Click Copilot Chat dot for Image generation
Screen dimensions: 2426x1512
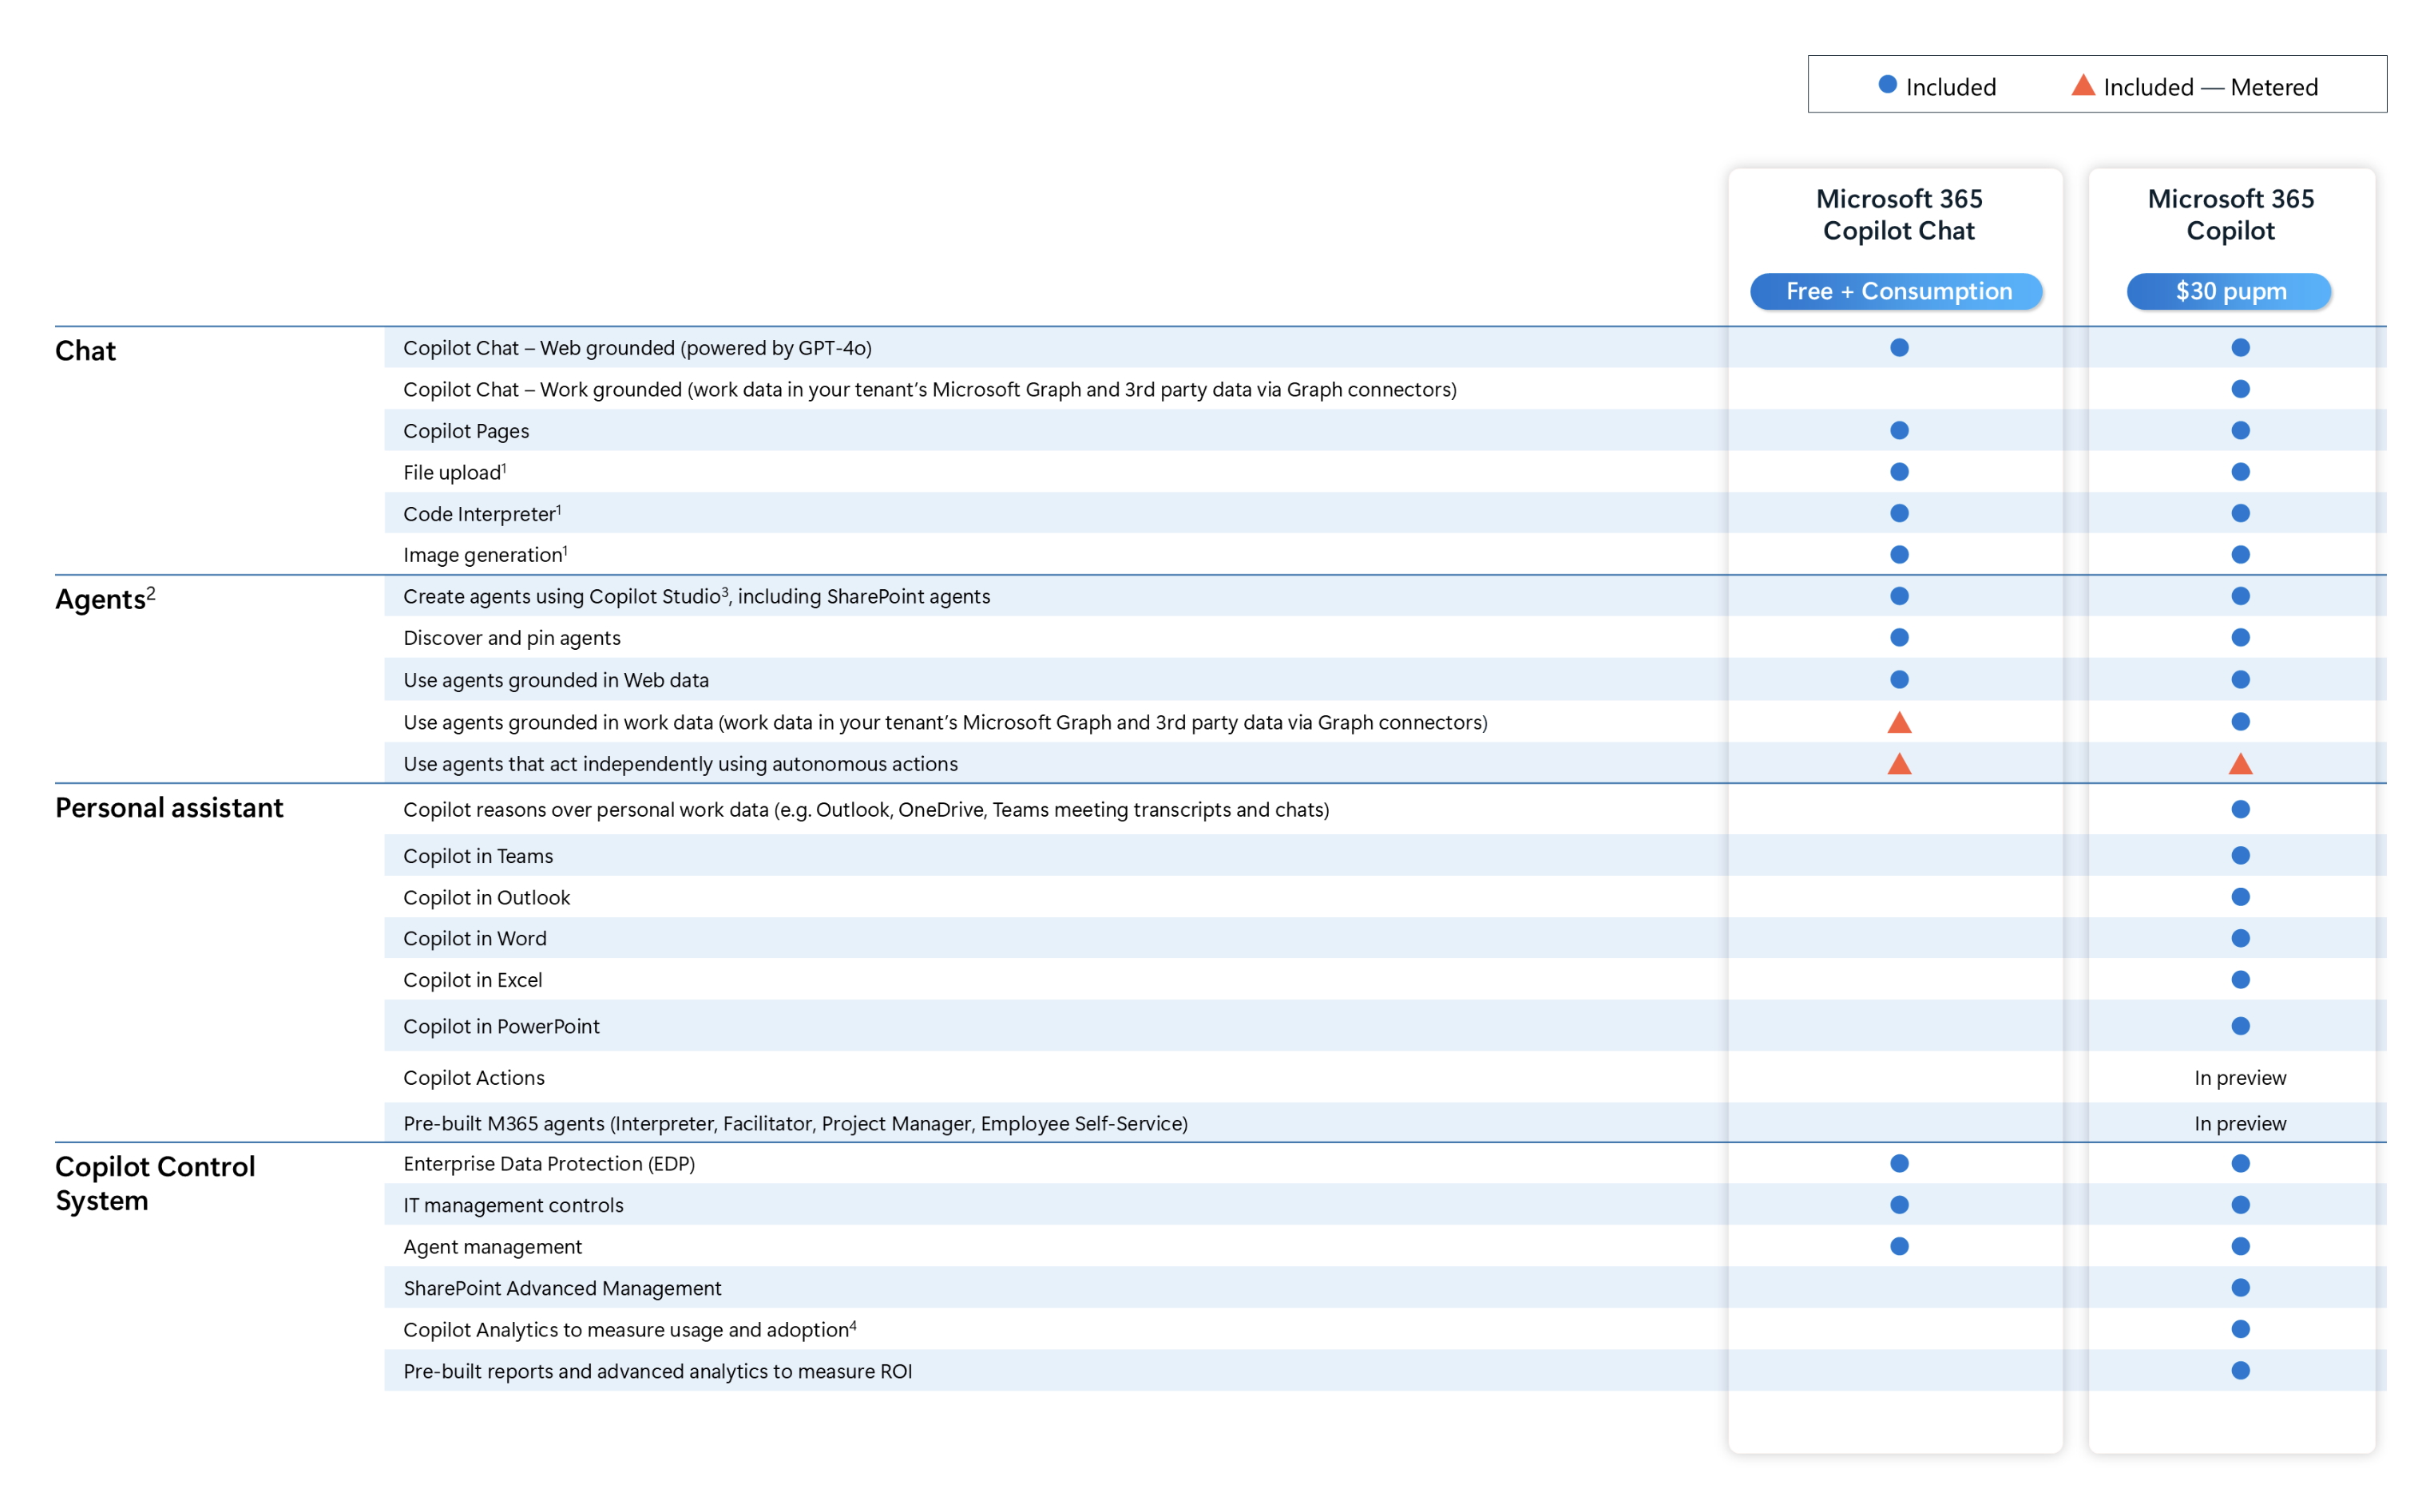pyautogui.click(x=1899, y=555)
